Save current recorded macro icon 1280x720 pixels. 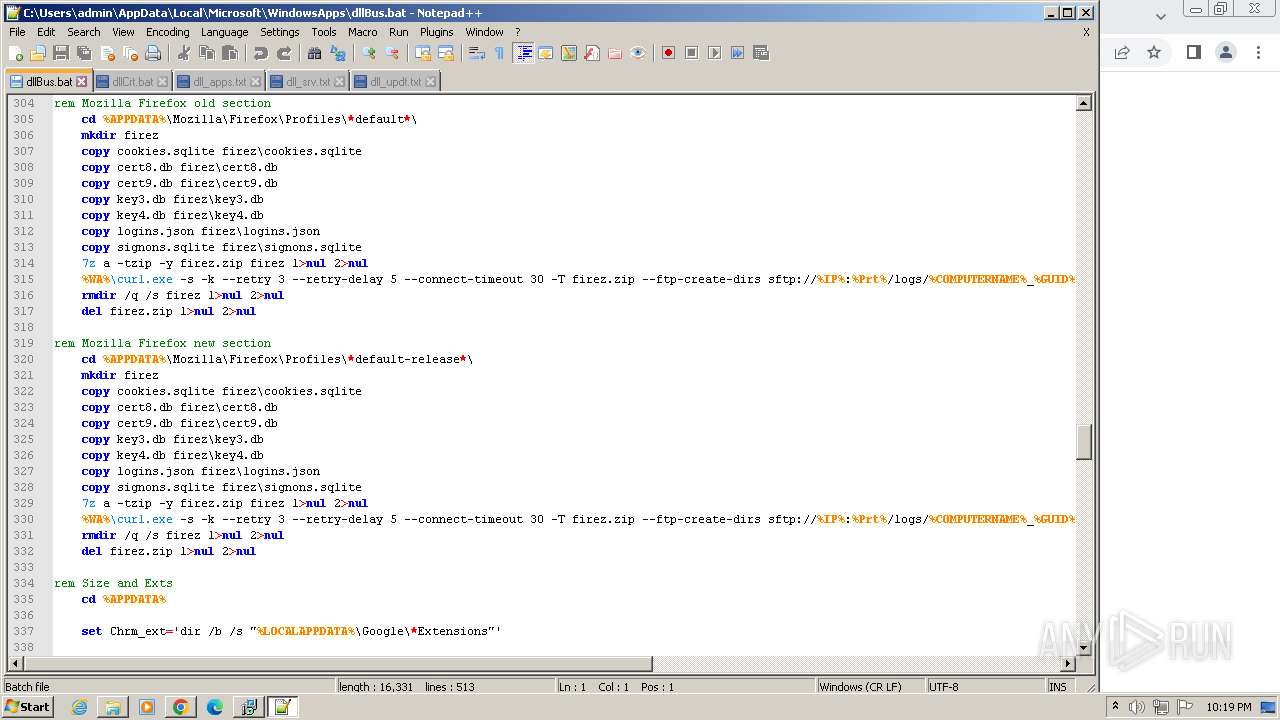point(760,53)
